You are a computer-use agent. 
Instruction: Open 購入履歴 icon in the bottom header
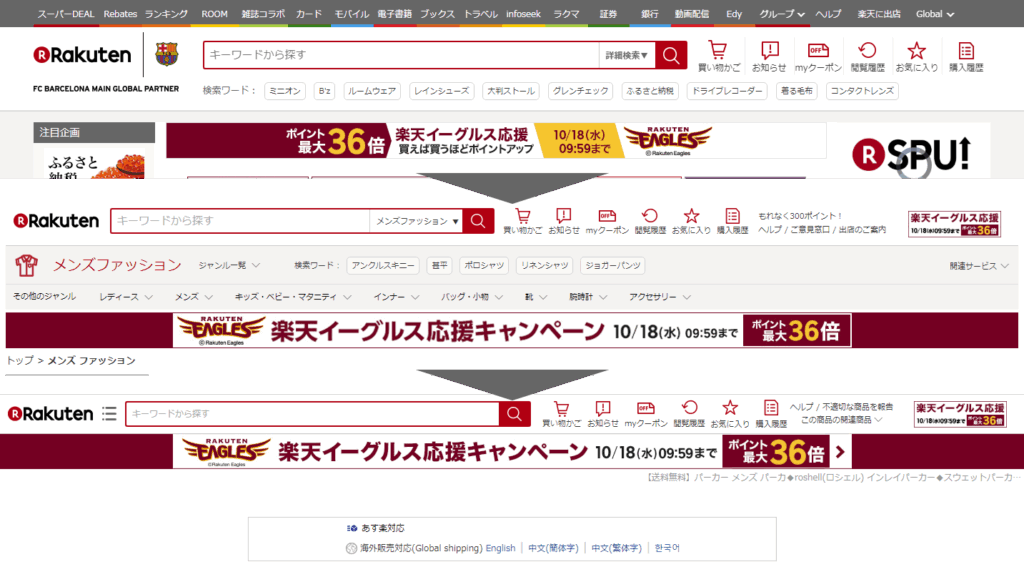(771, 414)
